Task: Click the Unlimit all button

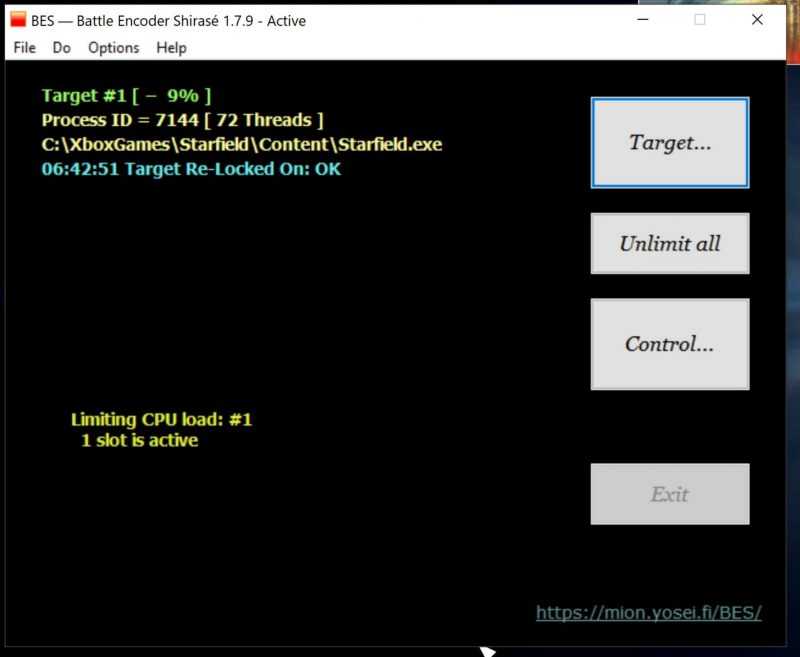Action: [x=670, y=243]
